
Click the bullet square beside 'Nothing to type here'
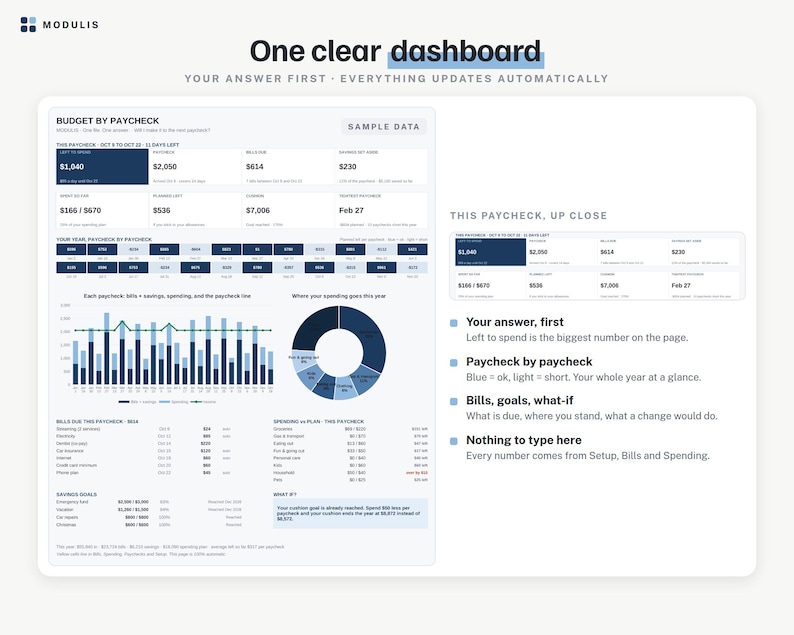454,441
